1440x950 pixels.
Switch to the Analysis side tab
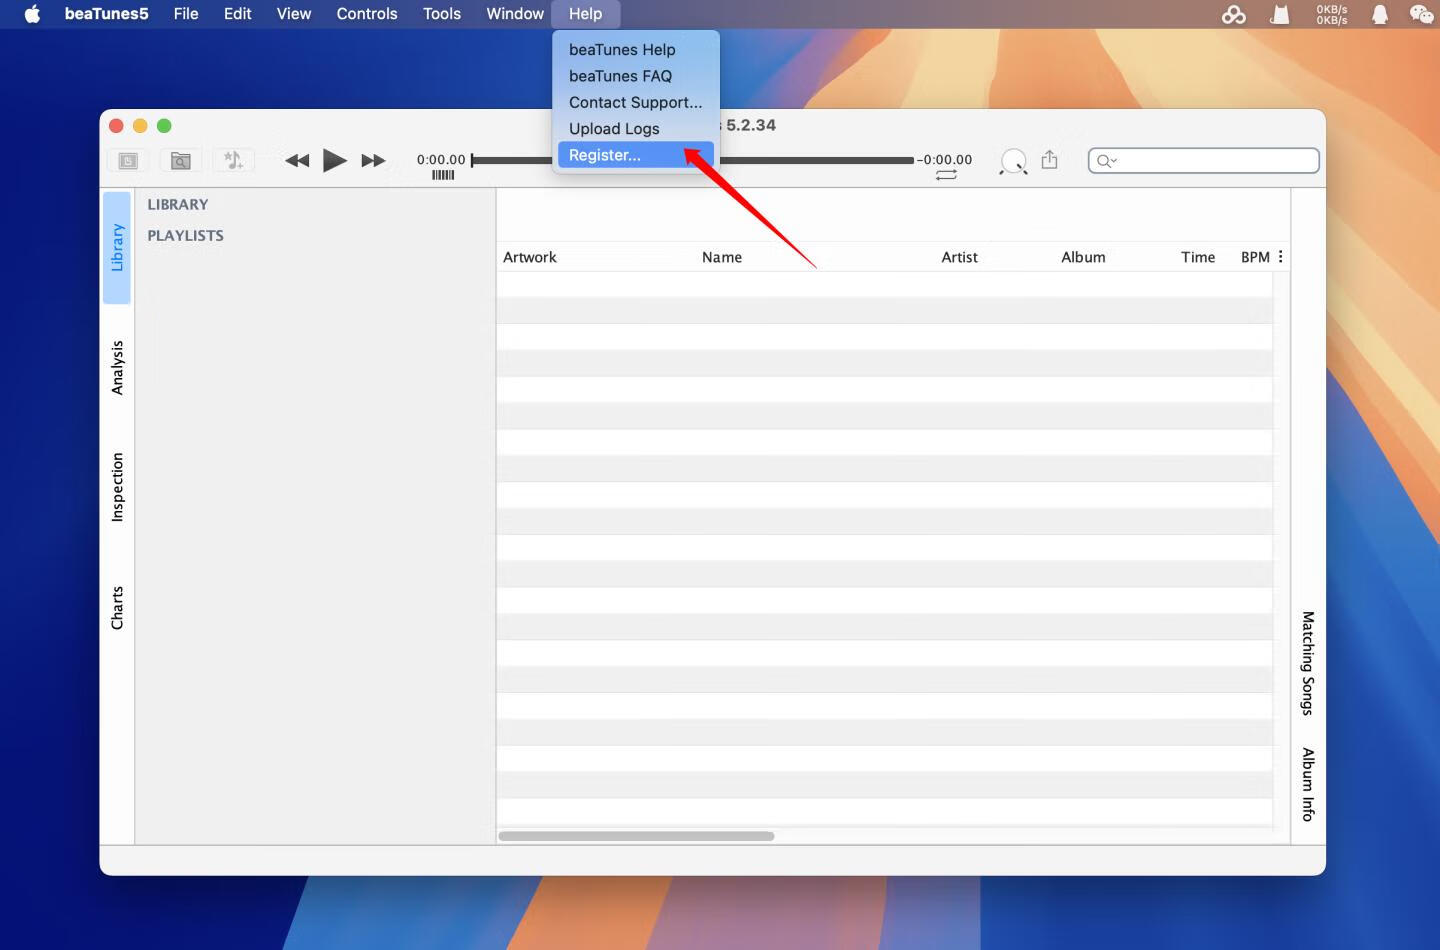pyautogui.click(x=117, y=367)
